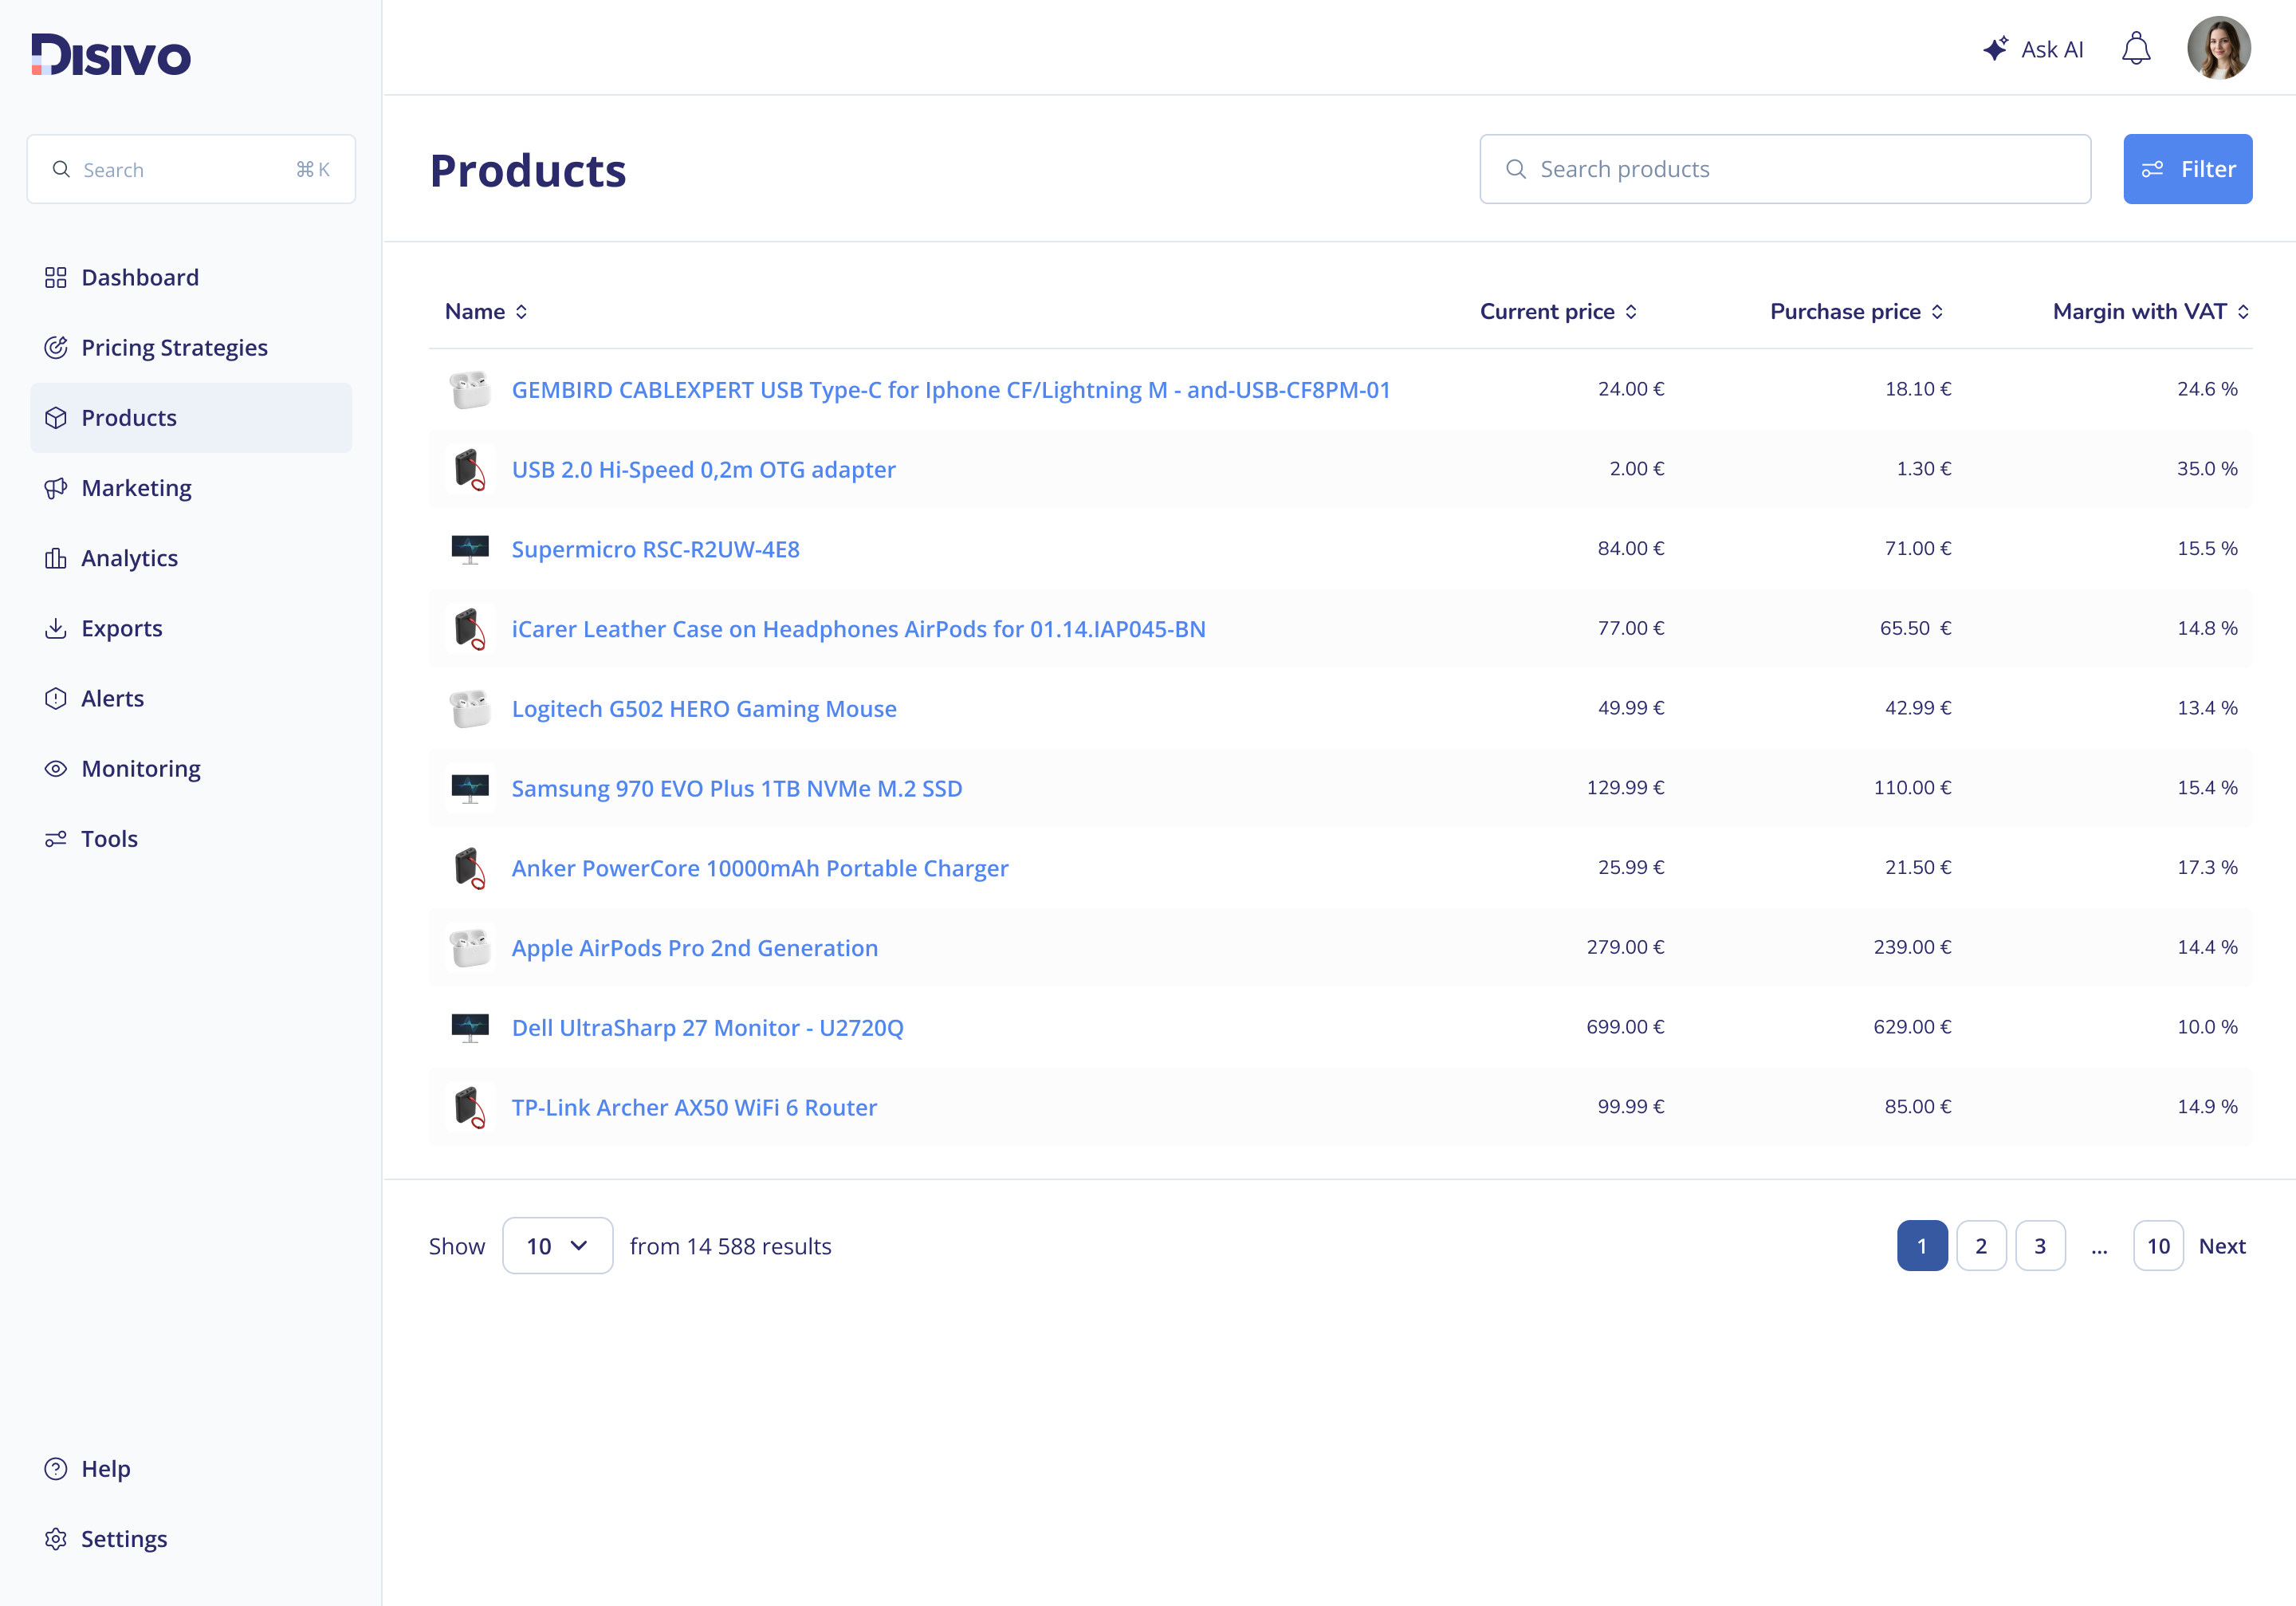2296x1606 pixels.
Task: Open Anker PowerCore Portable Charger link
Action: tap(760, 868)
